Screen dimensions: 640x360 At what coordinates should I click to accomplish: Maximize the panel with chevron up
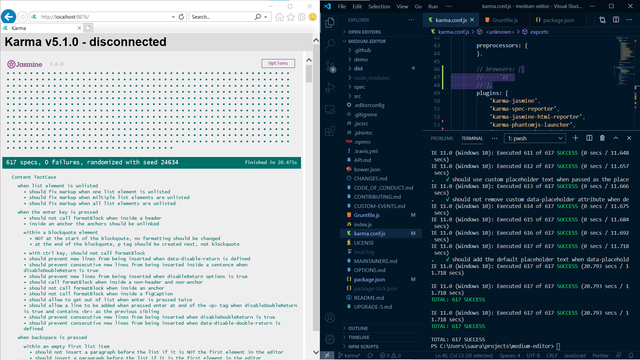point(616,138)
